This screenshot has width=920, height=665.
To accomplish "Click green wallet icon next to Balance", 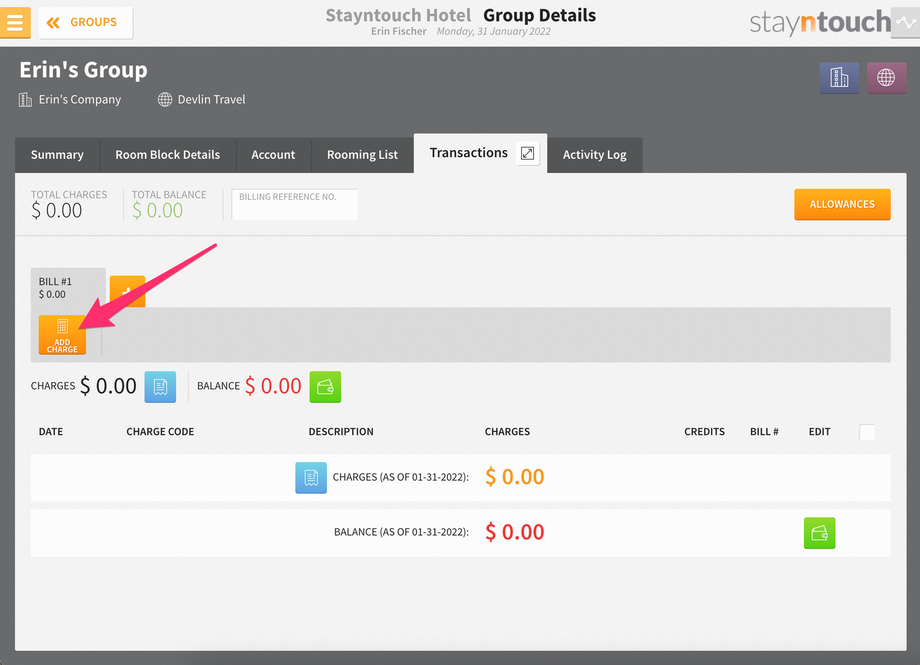I will [x=325, y=387].
